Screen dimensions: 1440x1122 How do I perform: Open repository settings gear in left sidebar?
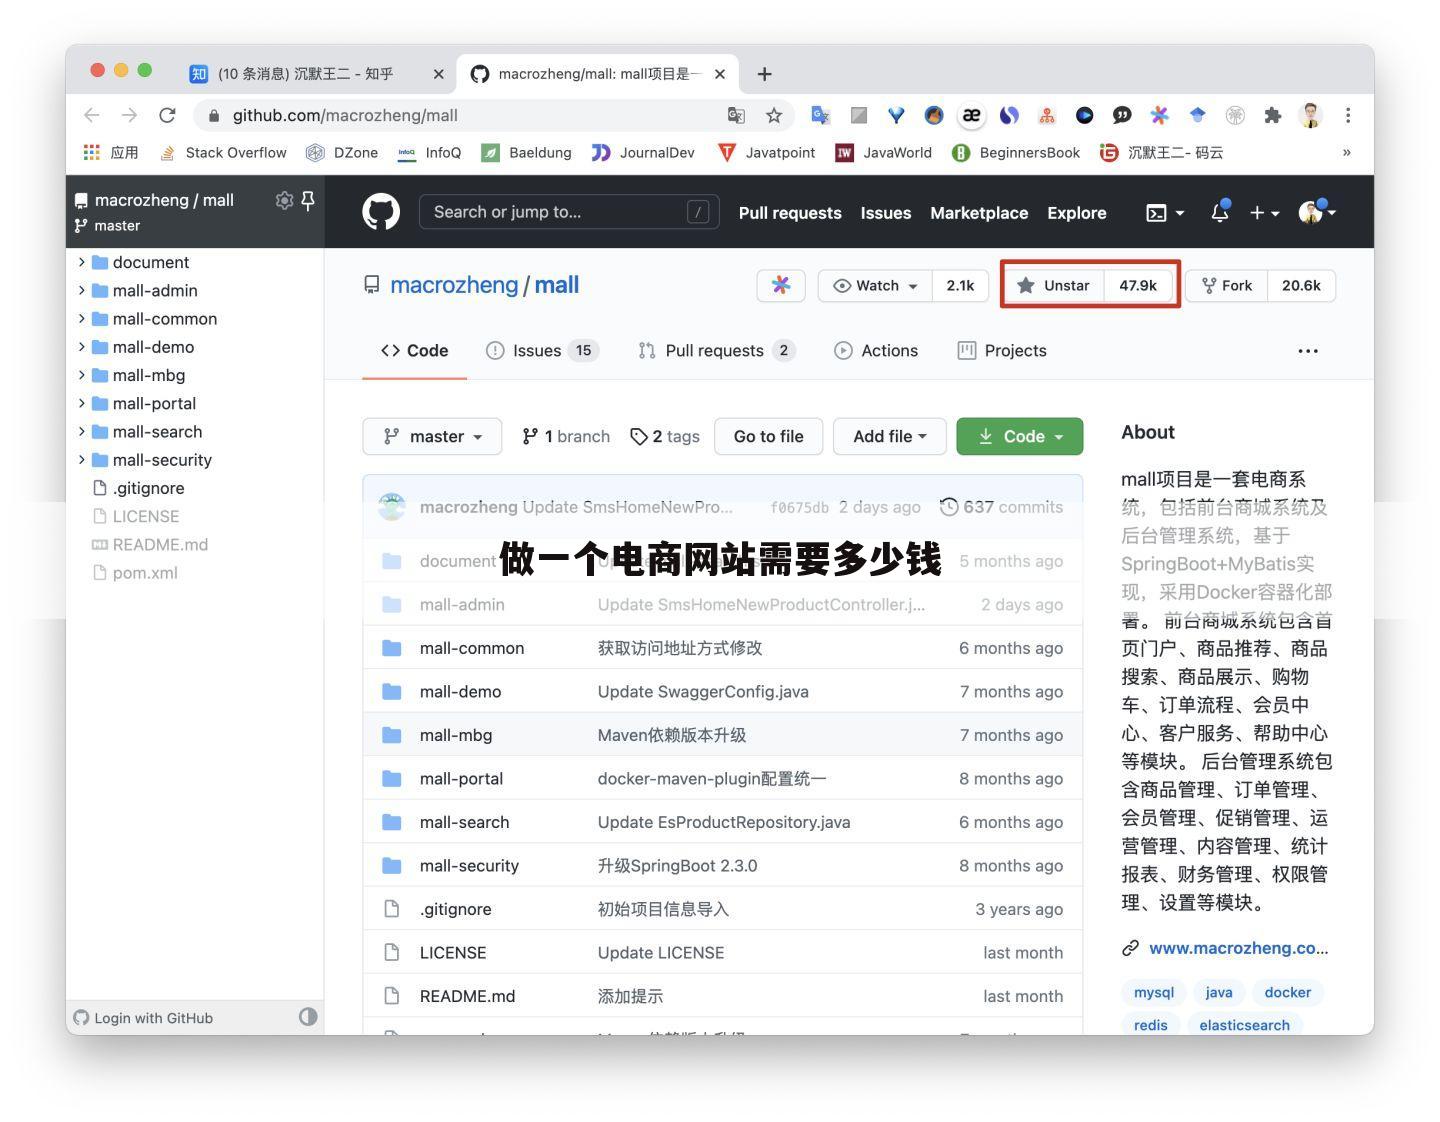click(x=284, y=200)
